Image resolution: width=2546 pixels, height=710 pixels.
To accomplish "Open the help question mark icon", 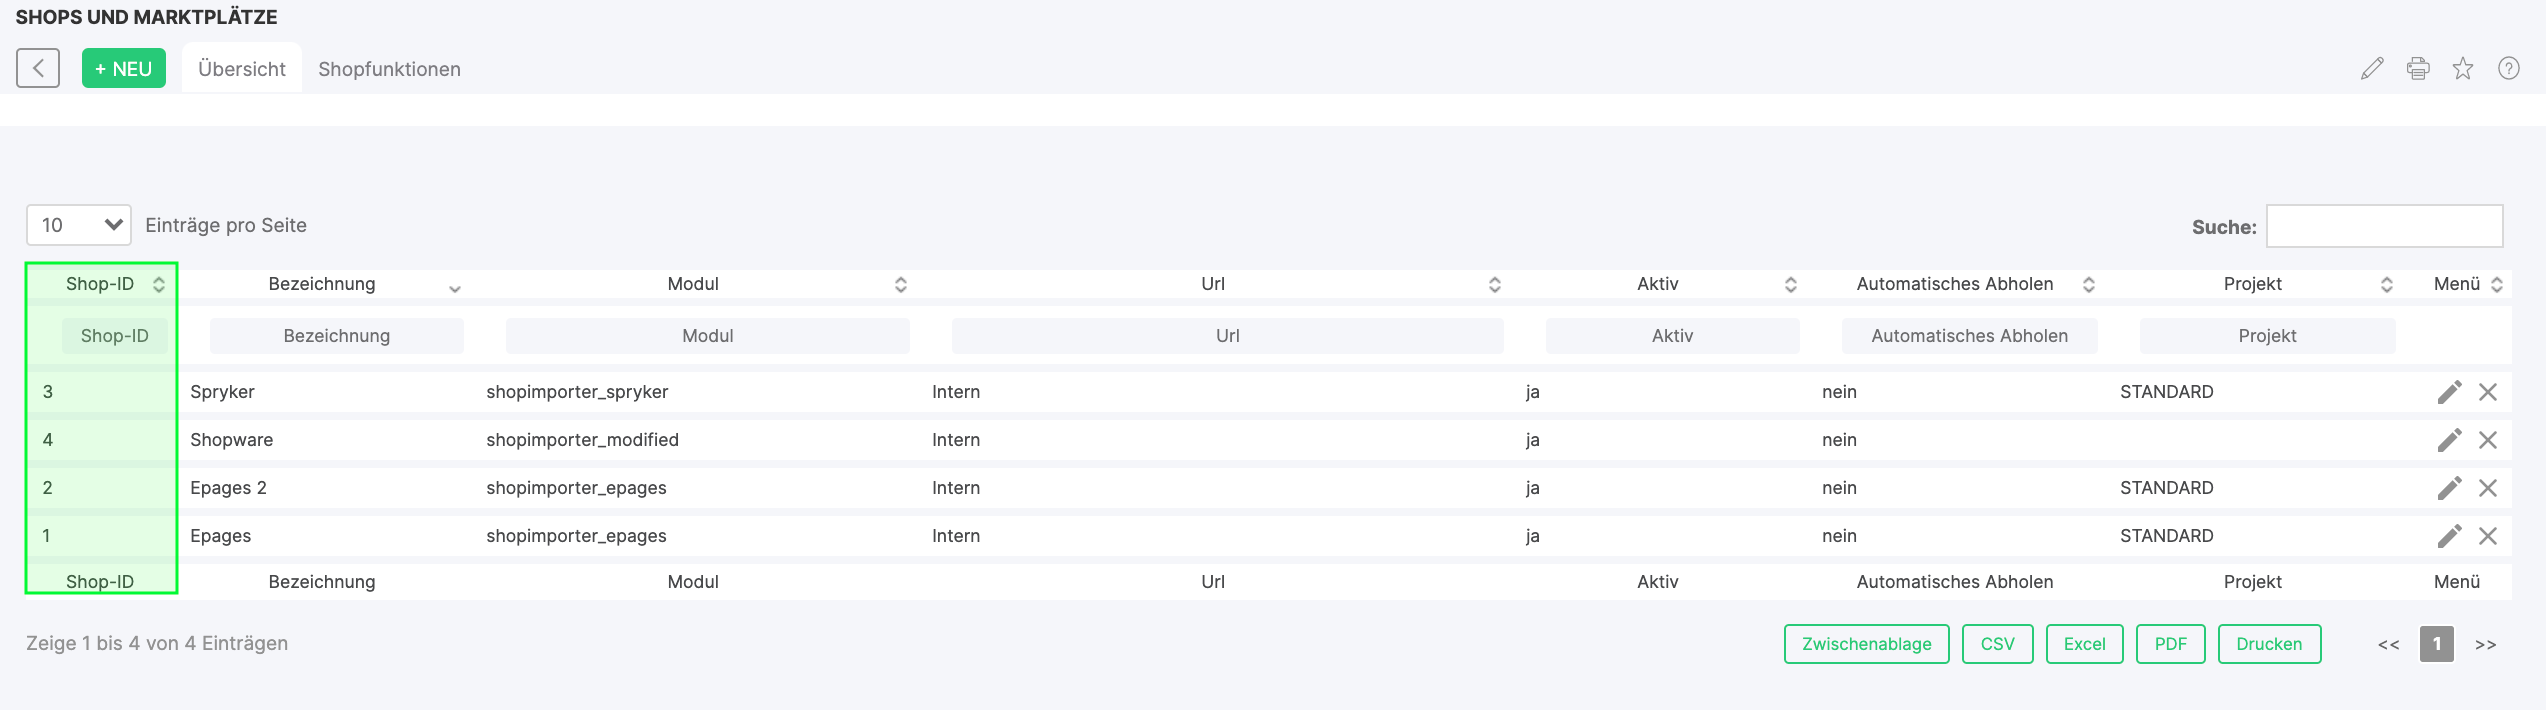I will (2509, 68).
